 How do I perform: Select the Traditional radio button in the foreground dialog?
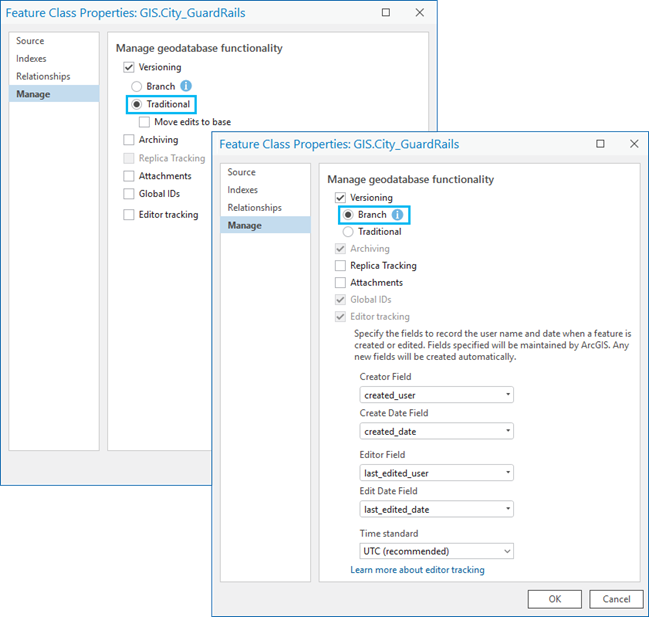348,232
